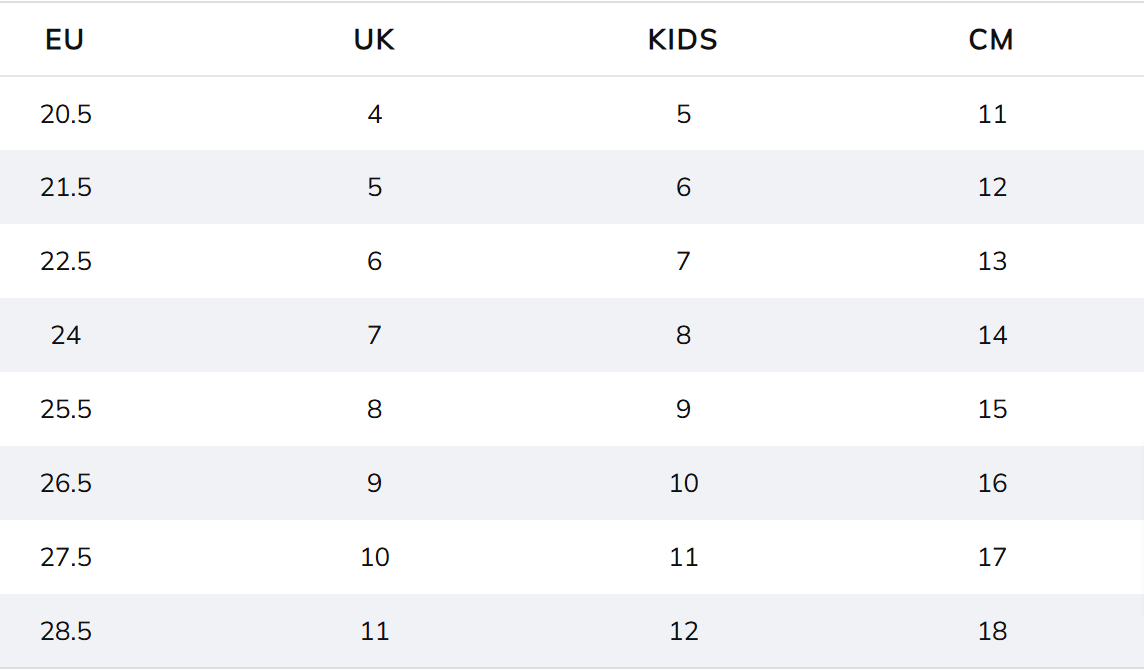Click KIDS size 12 in last row
The height and width of the screenshot is (670, 1144).
coord(684,631)
